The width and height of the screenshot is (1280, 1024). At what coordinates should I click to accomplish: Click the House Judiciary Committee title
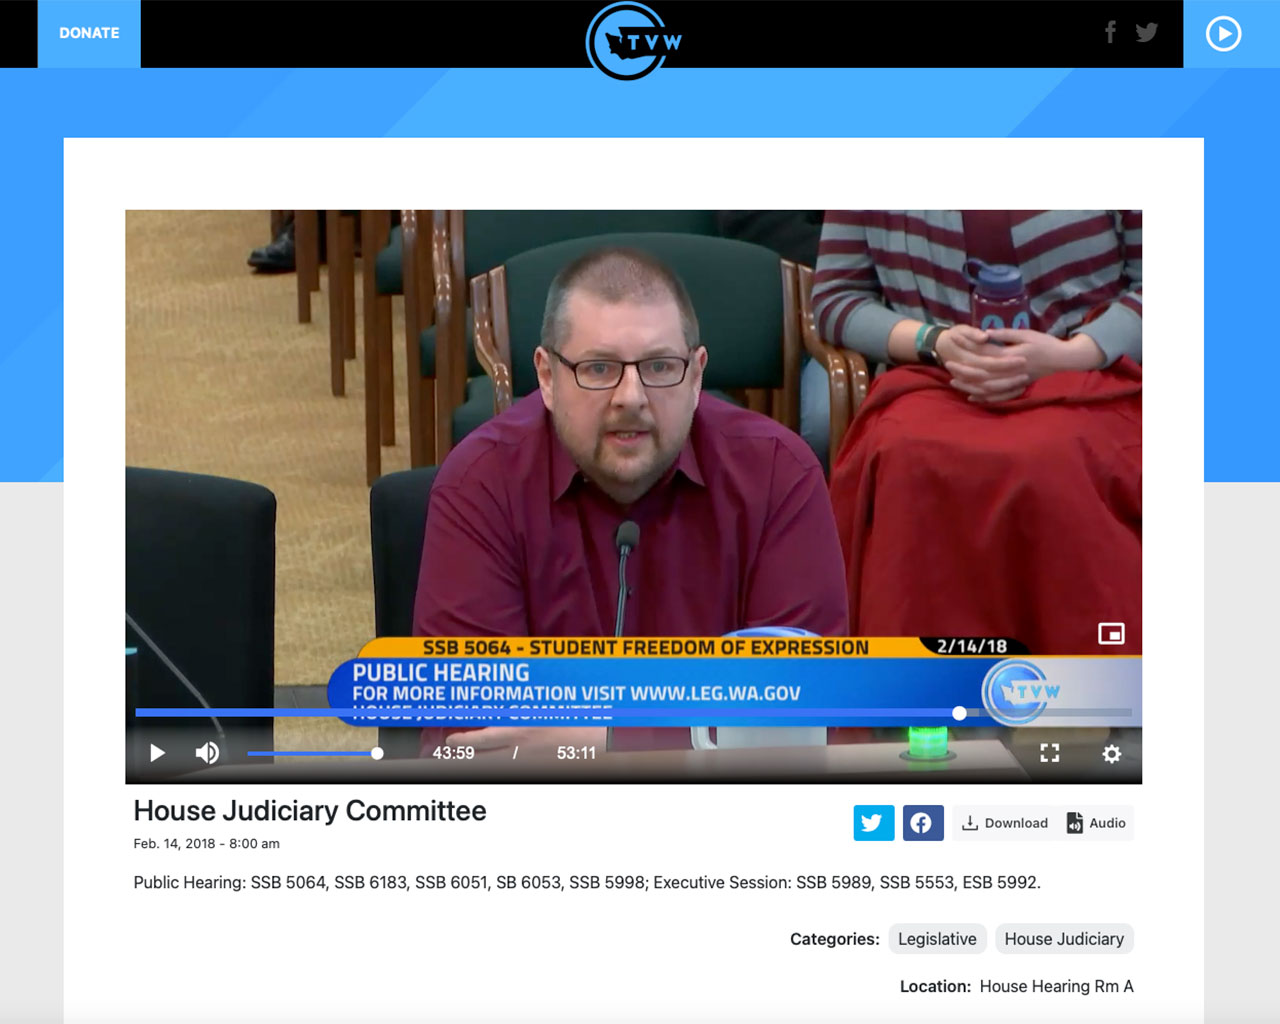(x=310, y=811)
